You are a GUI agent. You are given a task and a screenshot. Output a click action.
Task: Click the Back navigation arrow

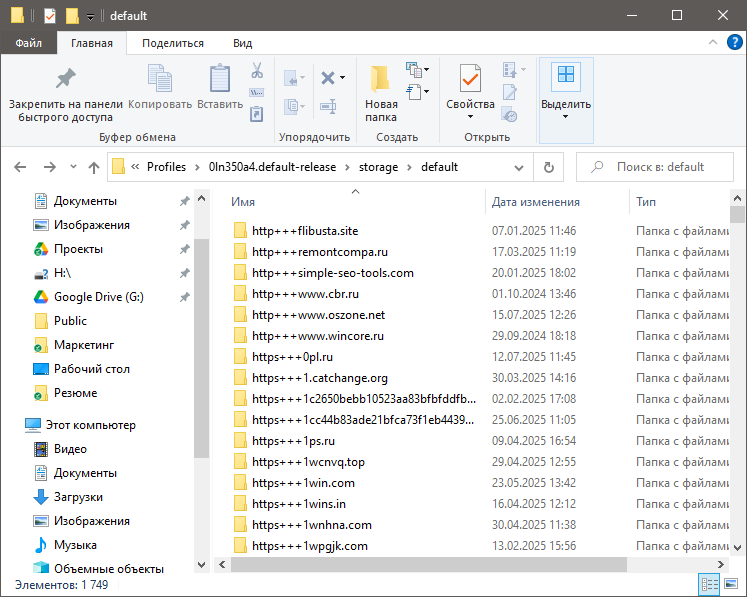[x=20, y=167]
